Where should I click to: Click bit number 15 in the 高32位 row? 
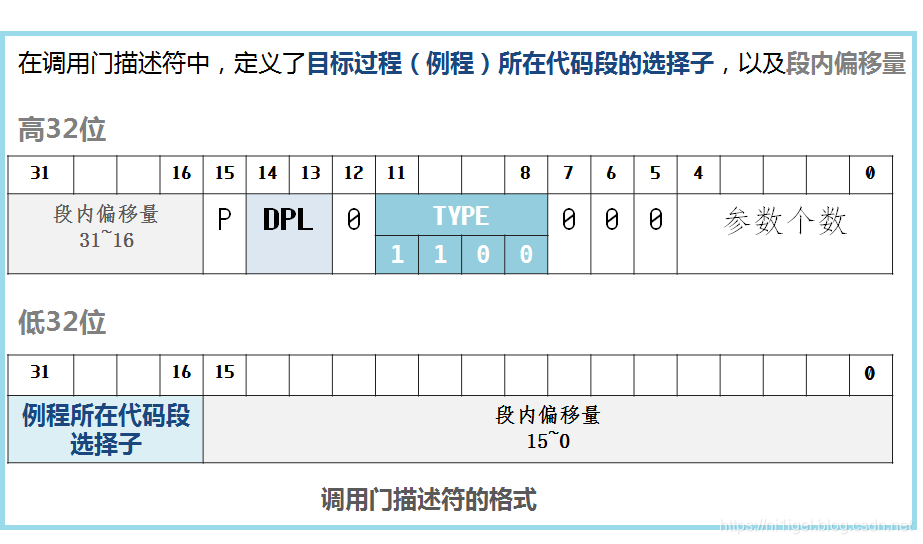coord(224,174)
